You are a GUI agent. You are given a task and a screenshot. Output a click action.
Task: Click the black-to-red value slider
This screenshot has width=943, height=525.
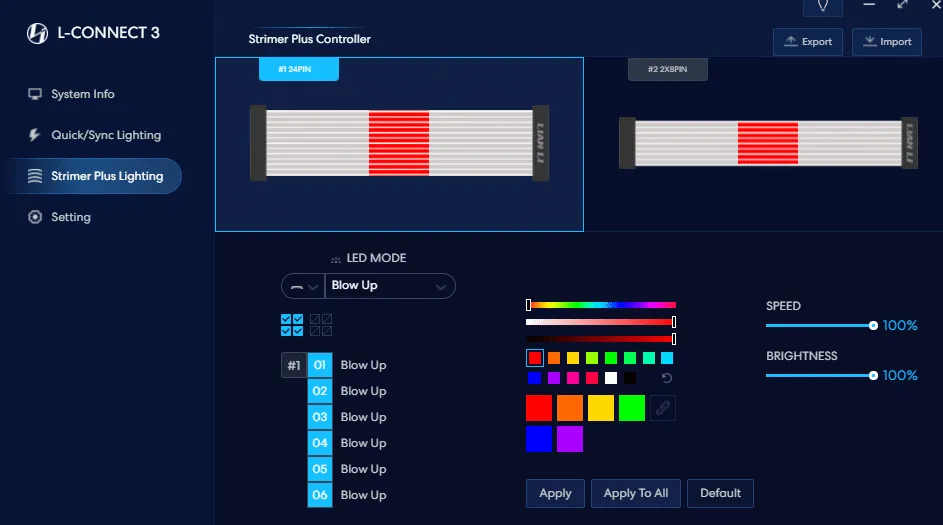pyautogui.click(x=601, y=339)
